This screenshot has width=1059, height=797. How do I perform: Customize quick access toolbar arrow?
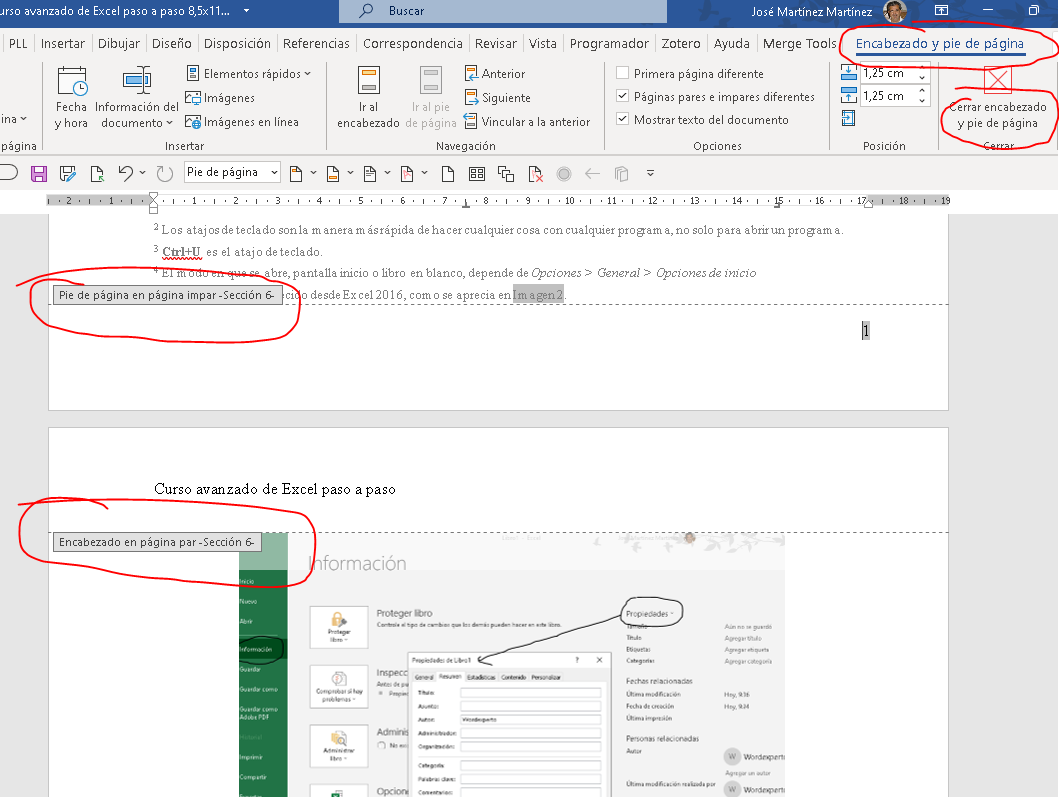click(650, 173)
